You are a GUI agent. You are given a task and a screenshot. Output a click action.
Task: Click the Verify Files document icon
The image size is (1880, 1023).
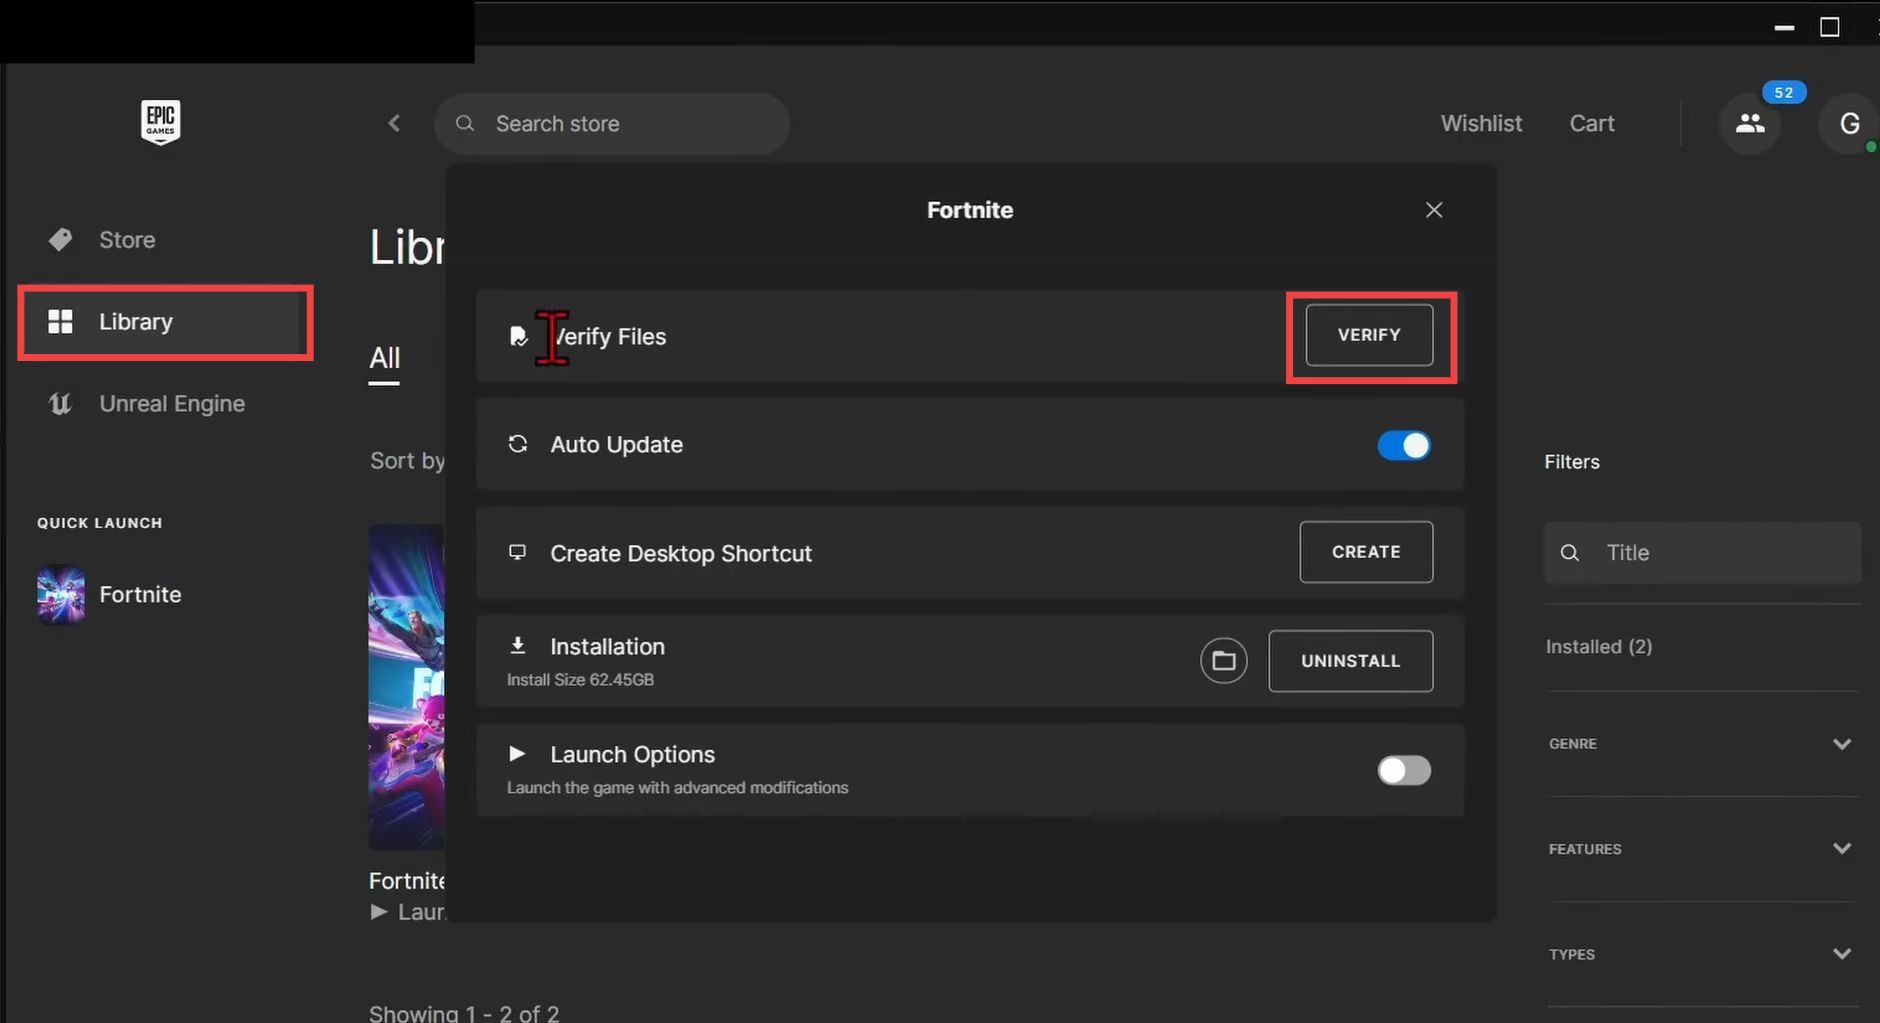click(x=518, y=336)
